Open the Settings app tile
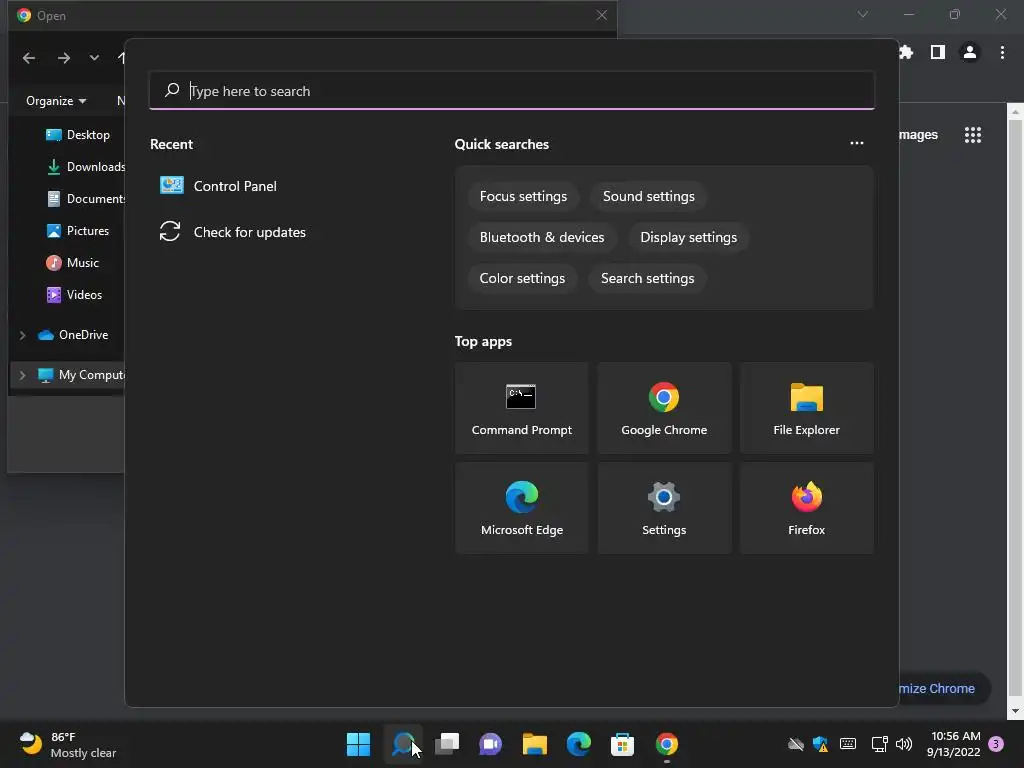The width and height of the screenshot is (1024, 768). pos(664,508)
